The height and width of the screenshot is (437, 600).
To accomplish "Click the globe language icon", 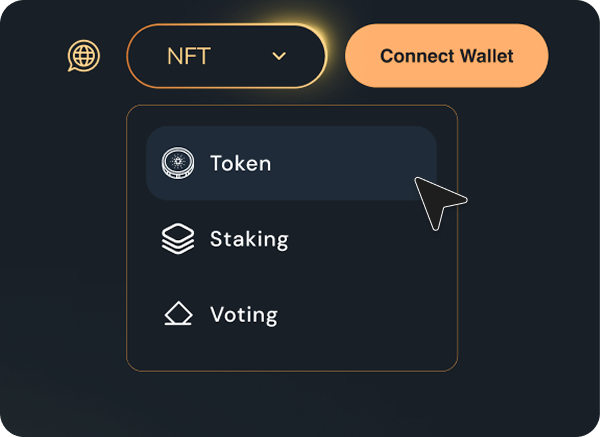I will [x=83, y=56].
